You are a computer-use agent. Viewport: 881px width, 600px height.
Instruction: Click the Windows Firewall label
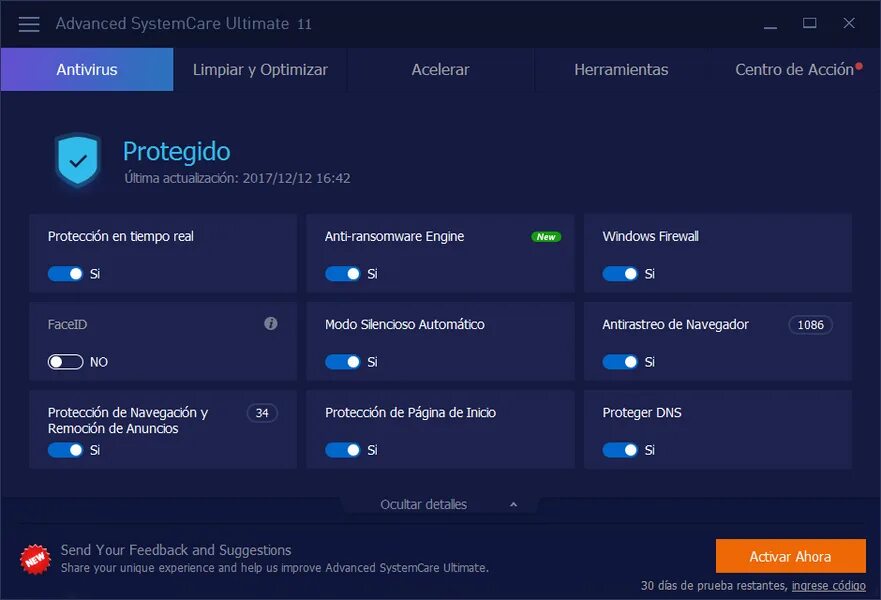(x=651, y=237)
